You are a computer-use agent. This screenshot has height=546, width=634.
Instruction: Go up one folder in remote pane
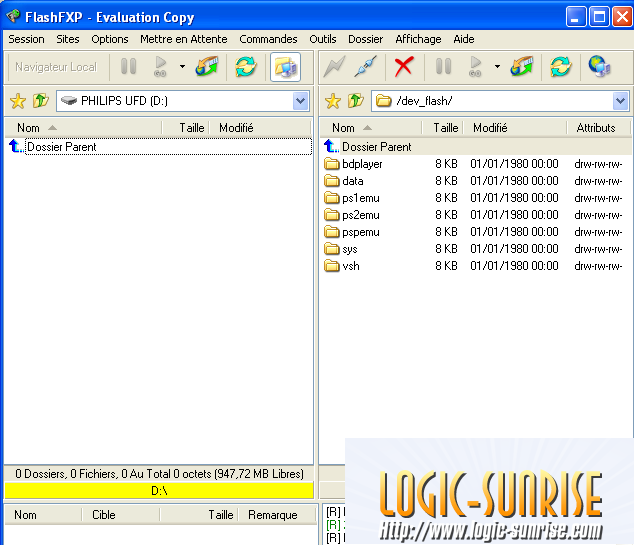pyautogui.click(x=356, y=101)
